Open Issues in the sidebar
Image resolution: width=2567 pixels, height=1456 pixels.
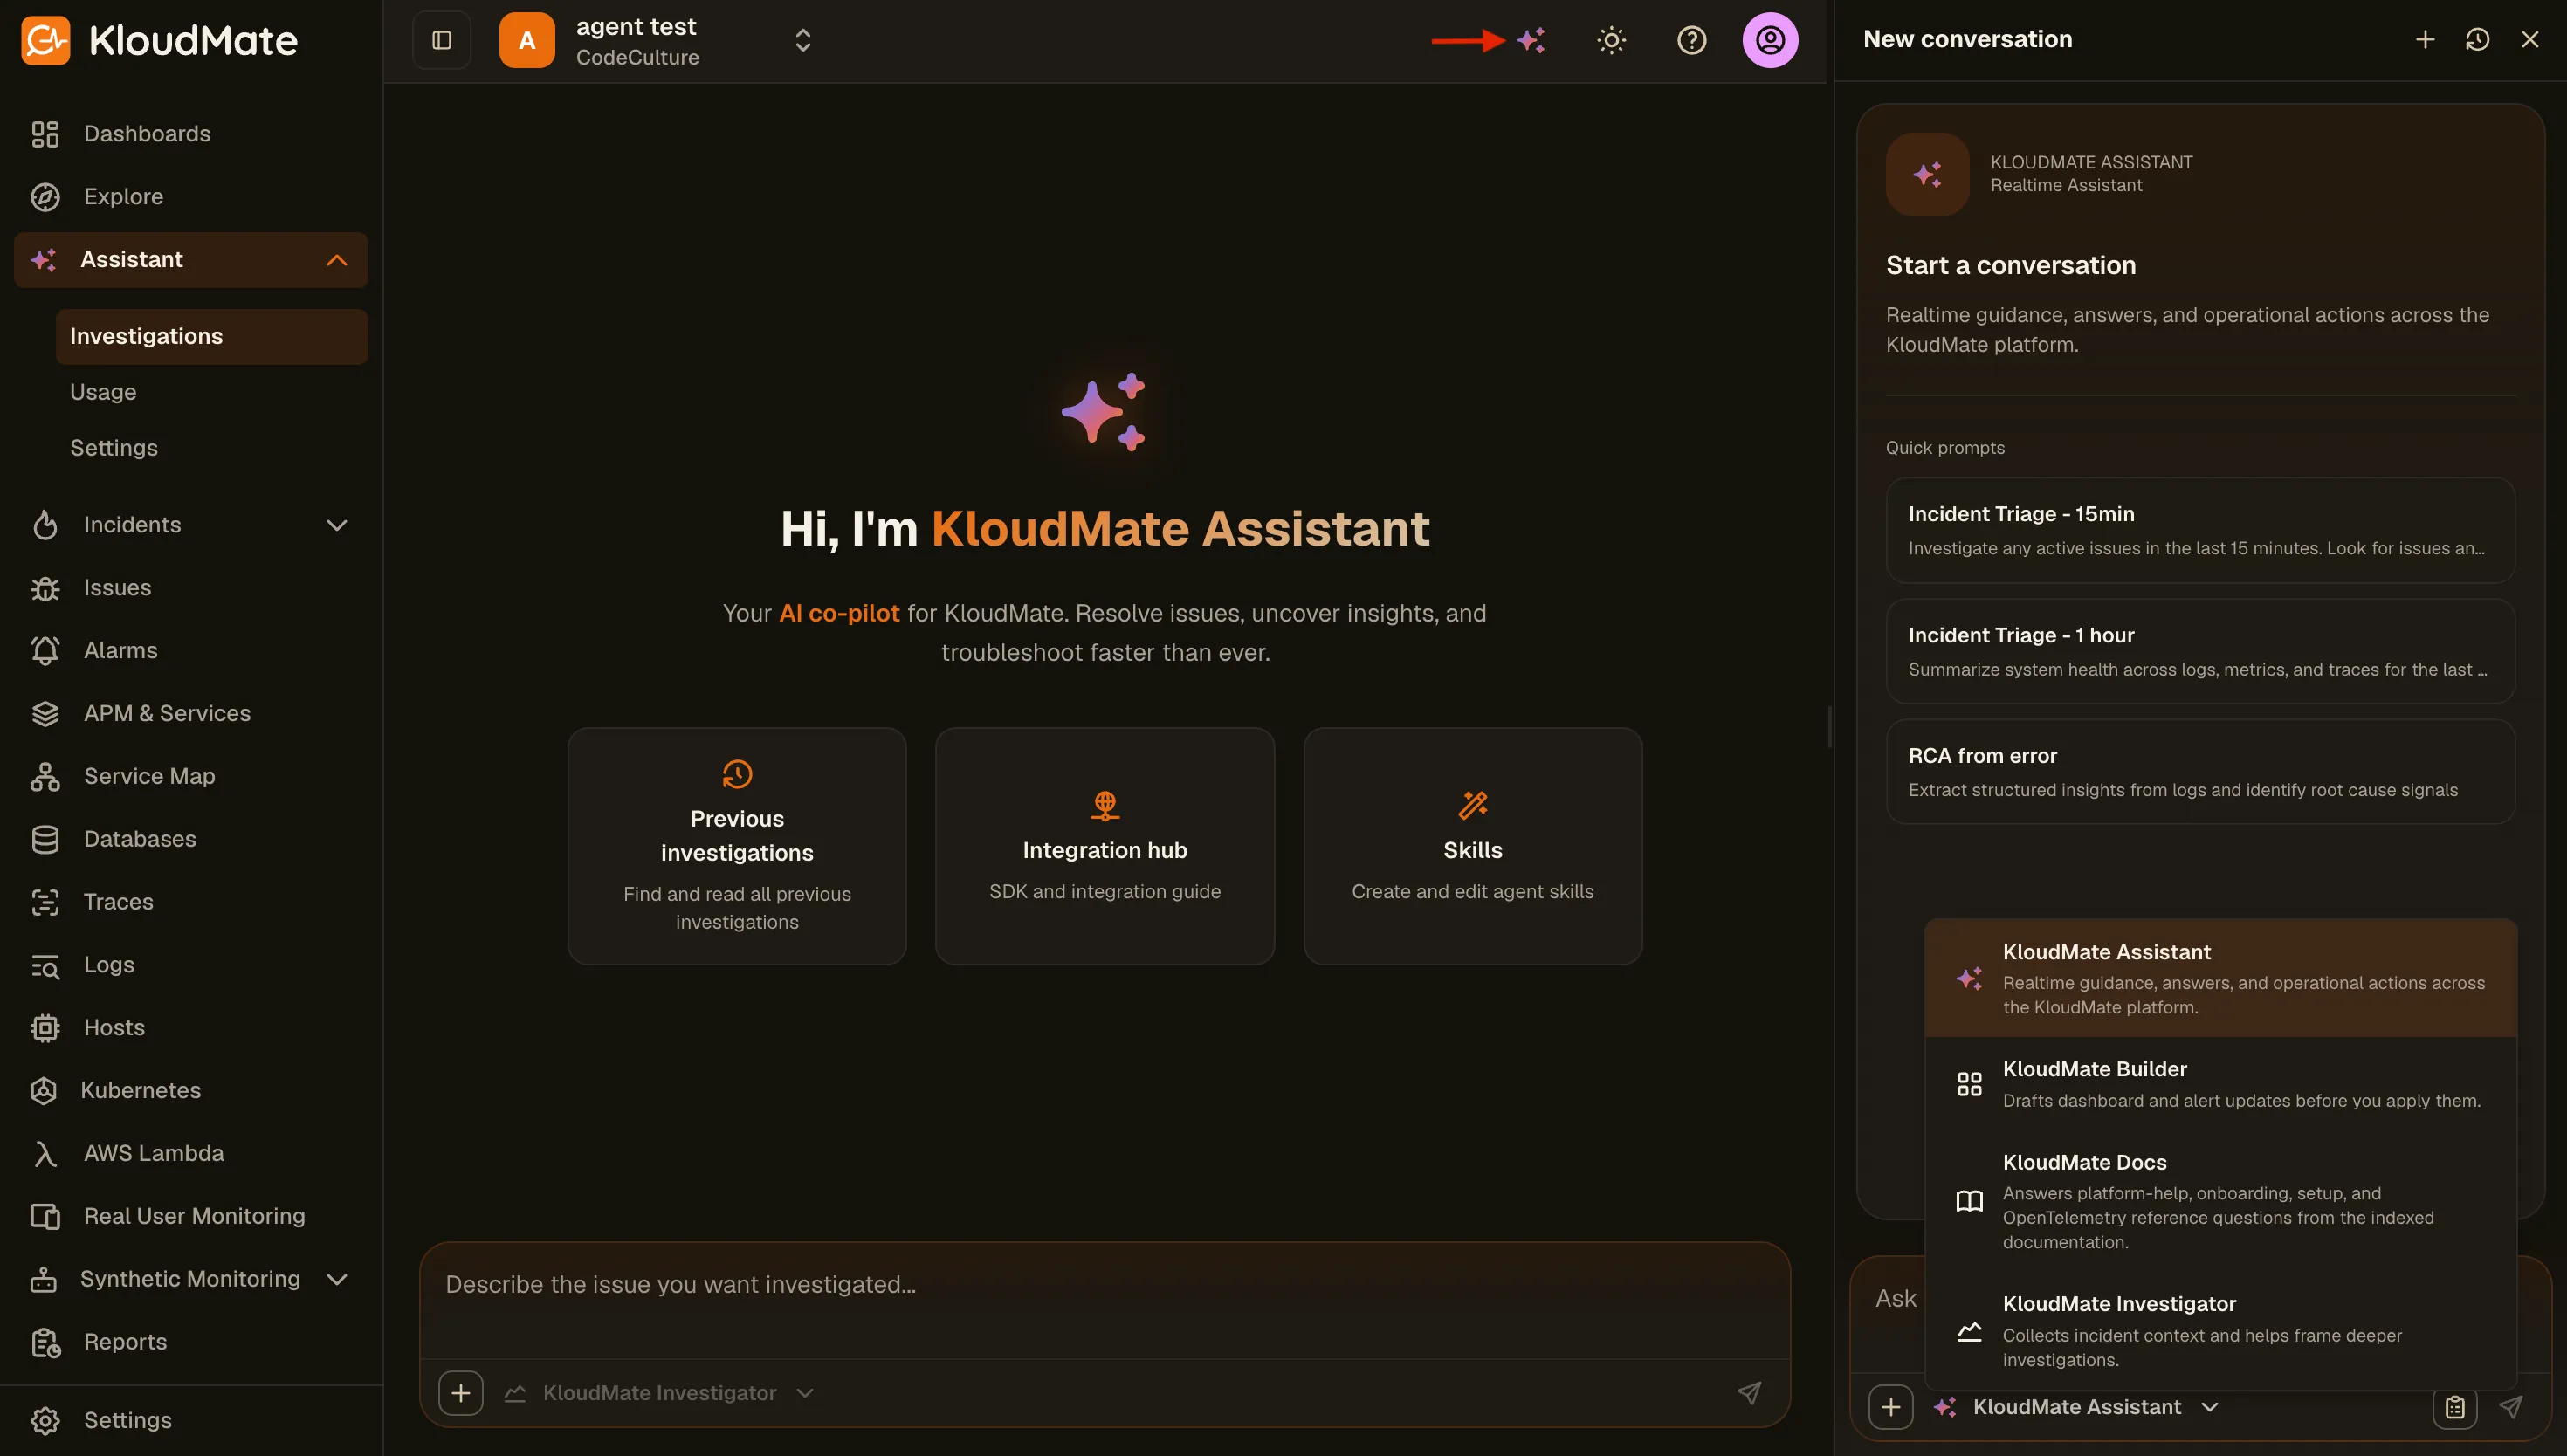192,588
